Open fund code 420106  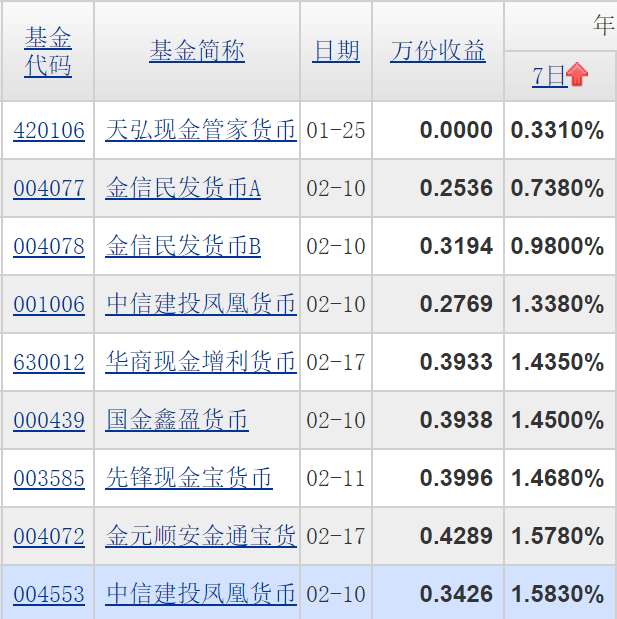click(x=49, y=131)
